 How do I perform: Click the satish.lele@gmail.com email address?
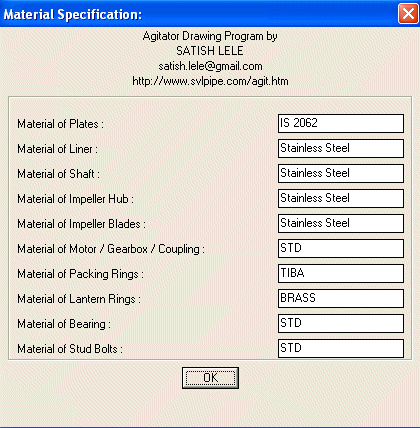point(210,66)
